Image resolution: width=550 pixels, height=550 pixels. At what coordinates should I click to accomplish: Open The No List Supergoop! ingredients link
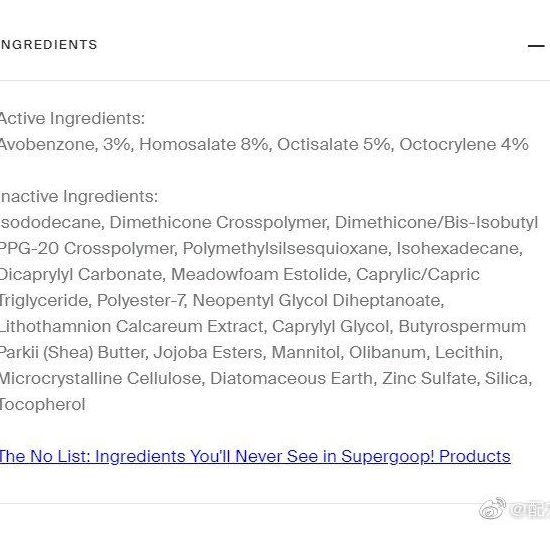tap(255, 457)
